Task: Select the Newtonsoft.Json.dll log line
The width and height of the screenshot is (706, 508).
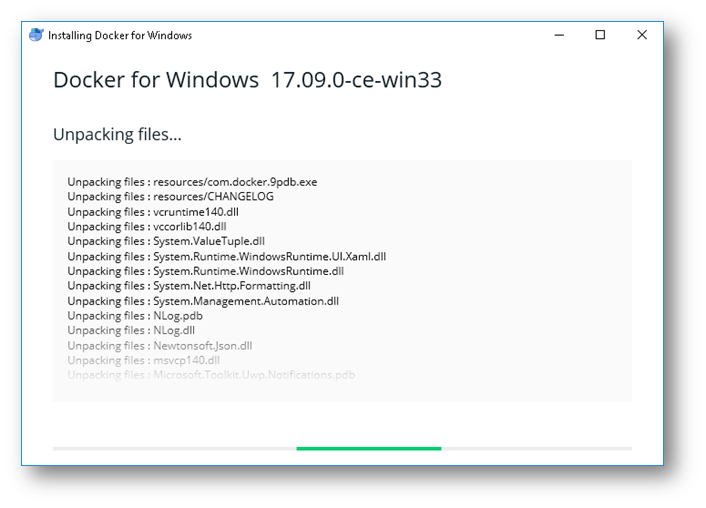Action: click(160, 345)
